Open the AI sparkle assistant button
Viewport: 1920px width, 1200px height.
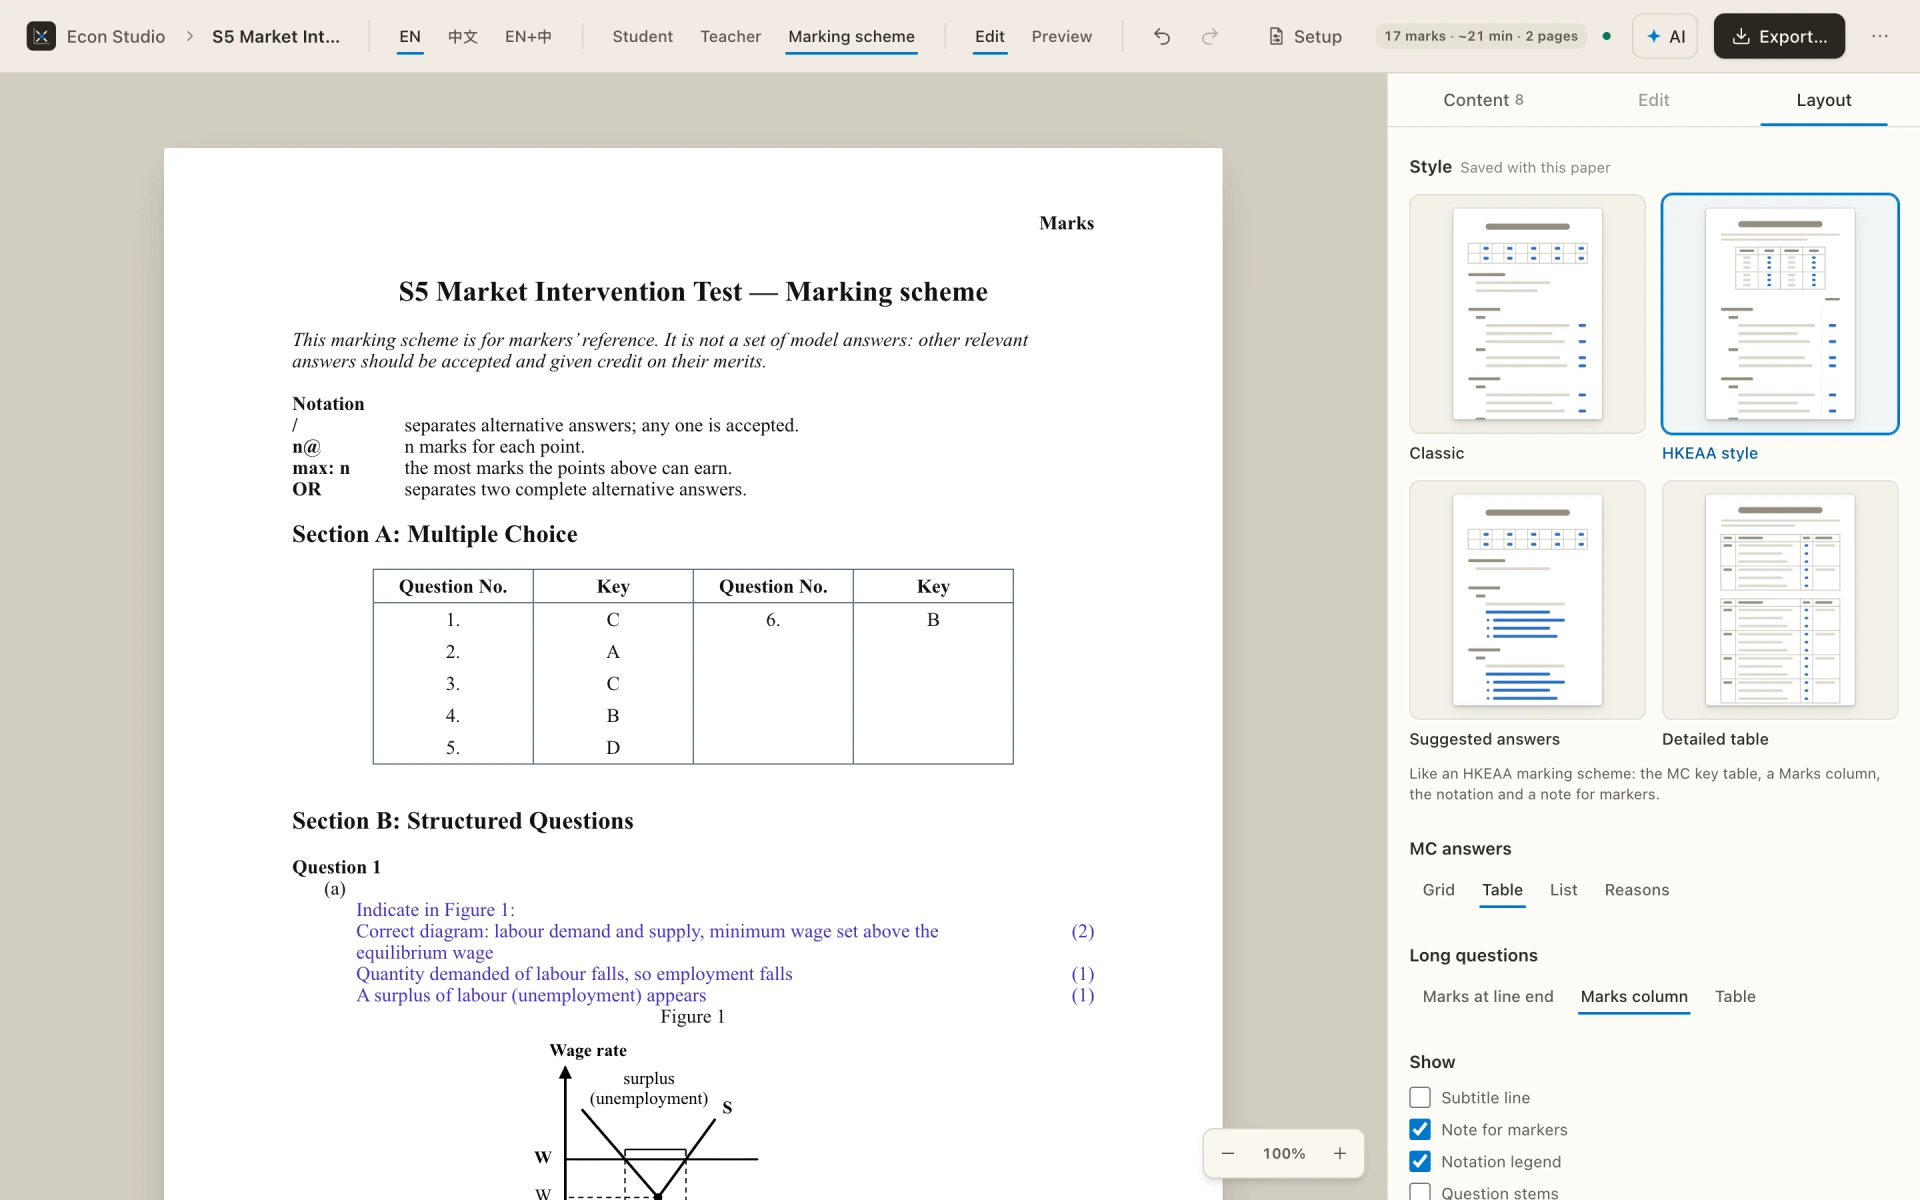pos(1665,36)
